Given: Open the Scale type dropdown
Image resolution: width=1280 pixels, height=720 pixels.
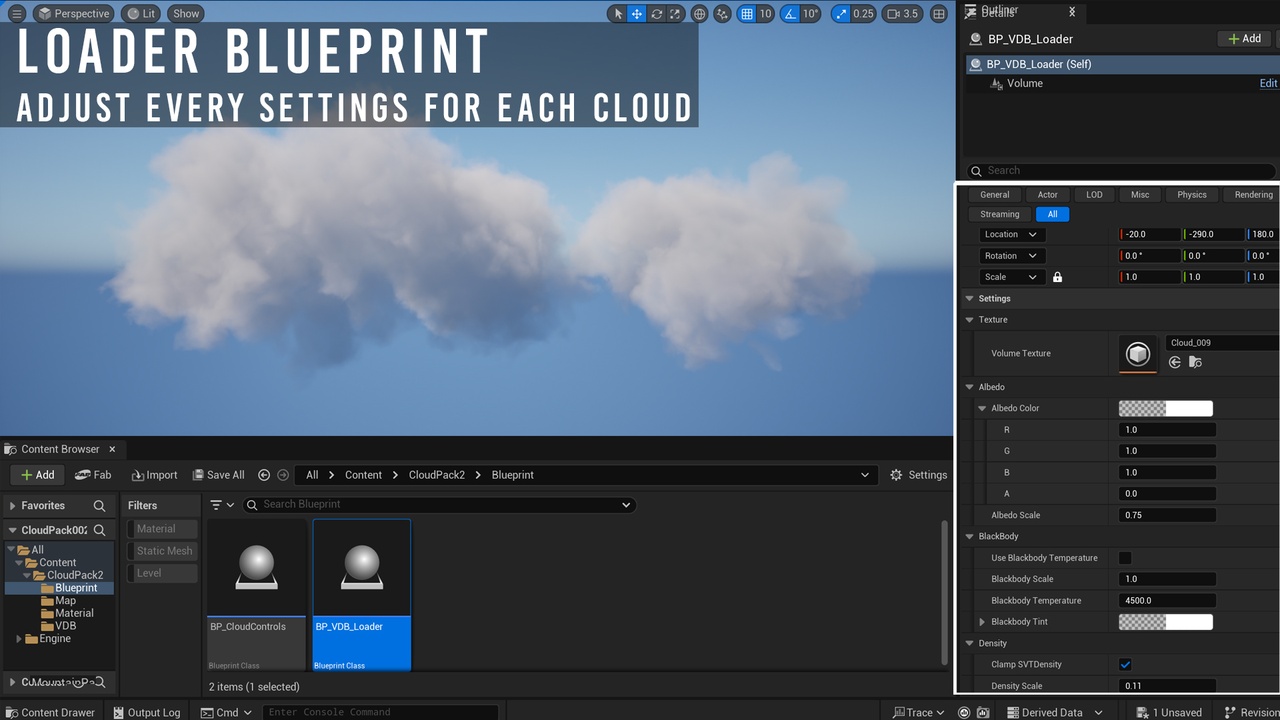Looking at the screenshot, I should pyautogui.click(x=1011, y=277).
